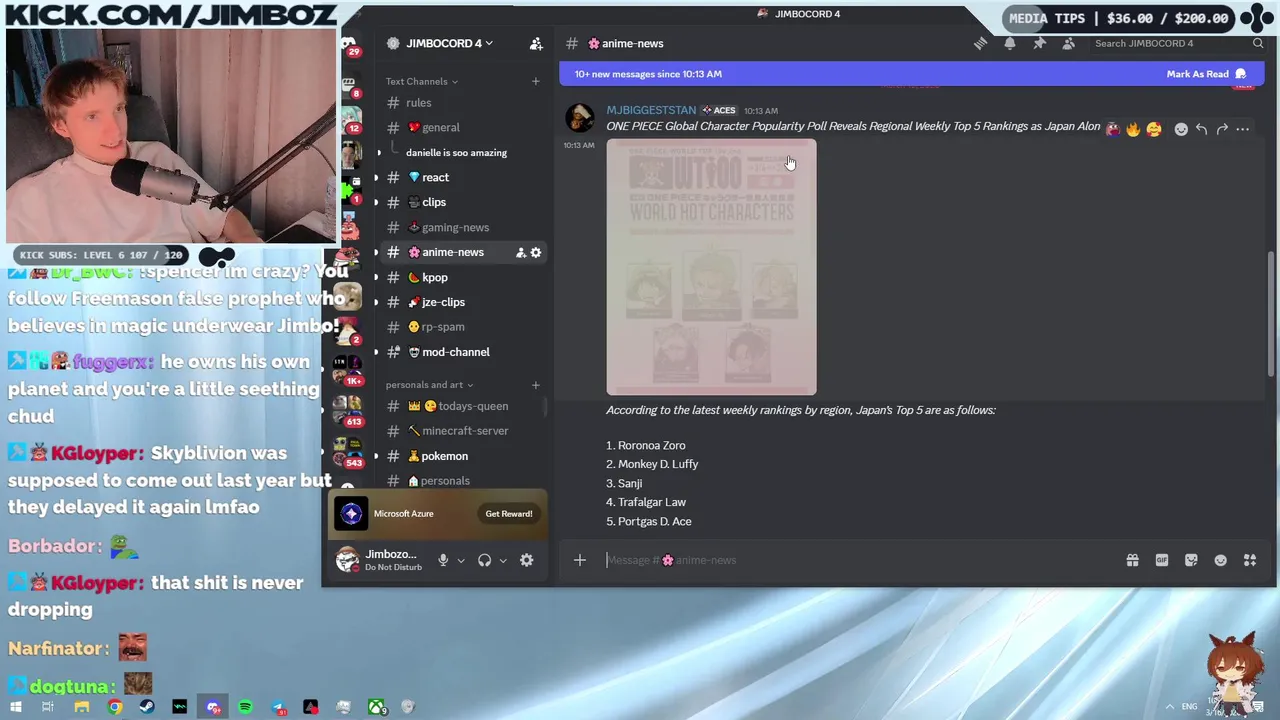The image size is (1280, 720).
Task: Open anime-news invite icon
Action: coord(520,252)
